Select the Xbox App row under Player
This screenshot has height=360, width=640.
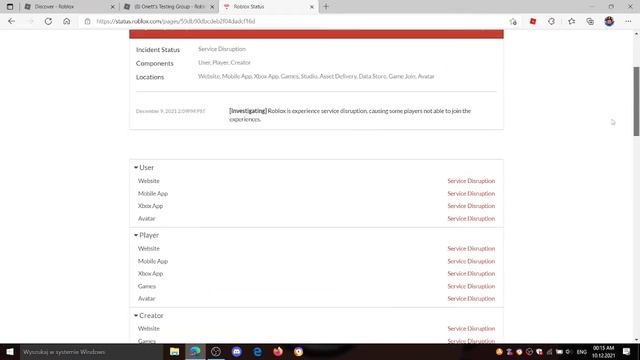point(316,273)
